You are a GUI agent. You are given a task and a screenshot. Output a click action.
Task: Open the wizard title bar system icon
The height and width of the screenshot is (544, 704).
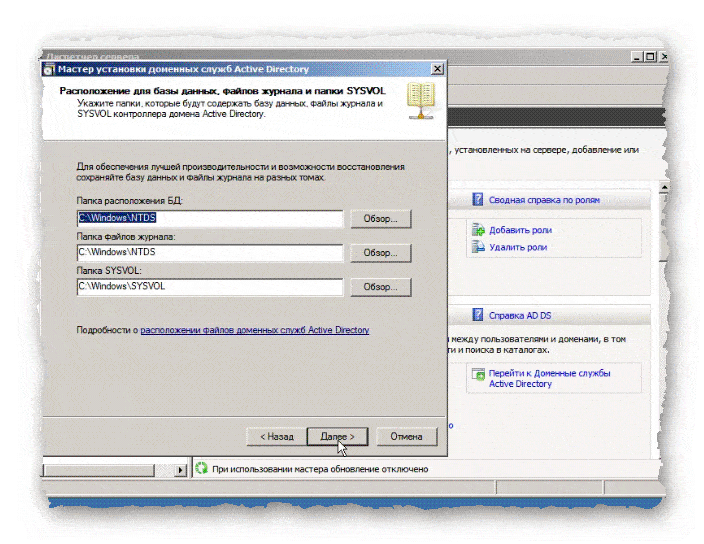coord(48,70)
